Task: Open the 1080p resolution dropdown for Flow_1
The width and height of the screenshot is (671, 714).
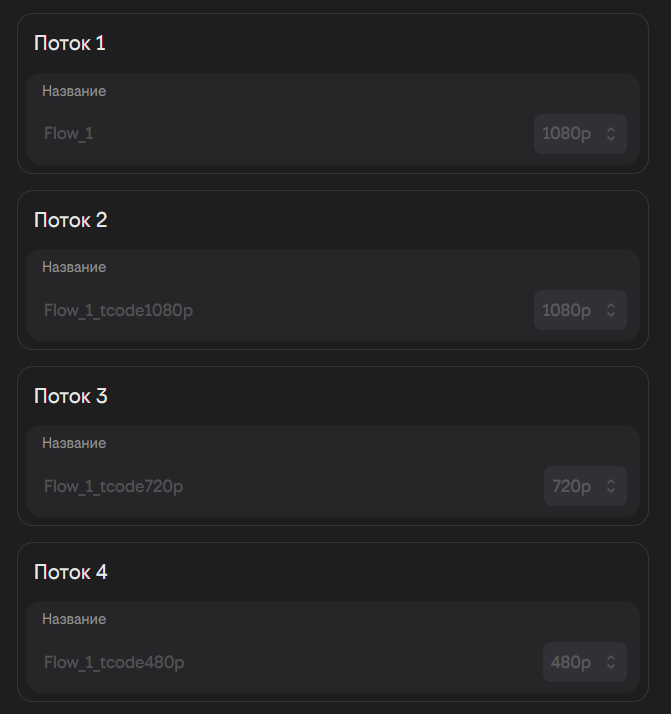Action: point(579,134)
